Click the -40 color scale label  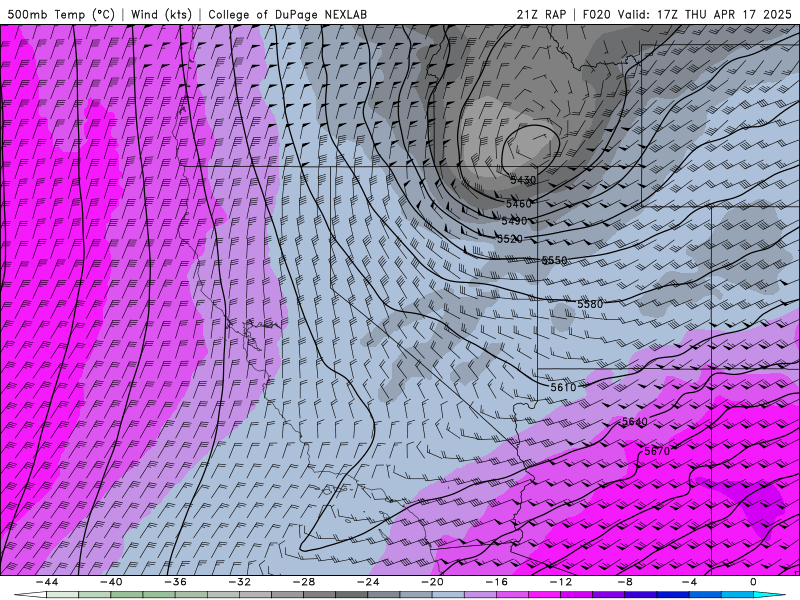111,582
